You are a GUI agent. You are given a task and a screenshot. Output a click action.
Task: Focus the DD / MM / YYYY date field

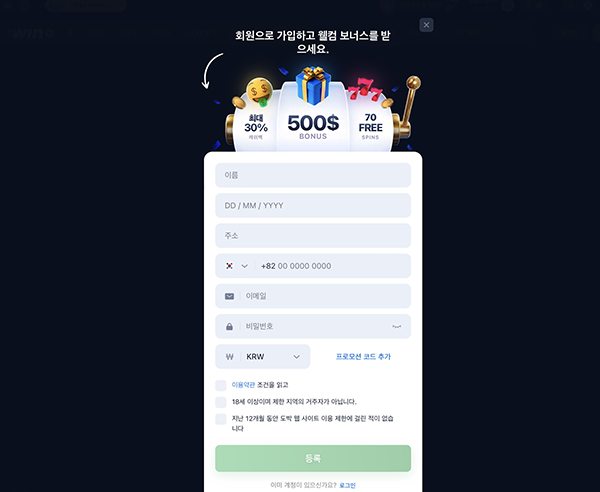[313, 205]
